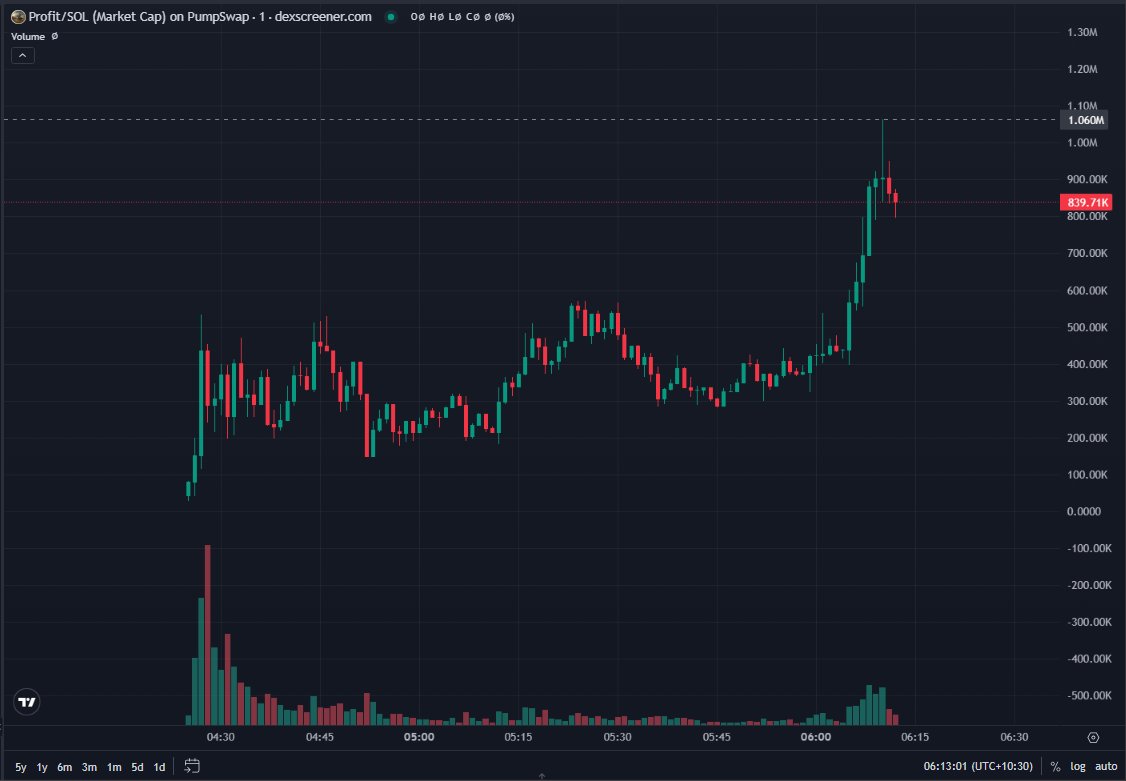Click the scroll-to-realtime hexagon icon above price scale
Viewport: 1126px width, 781px height.
(1091, 737)
